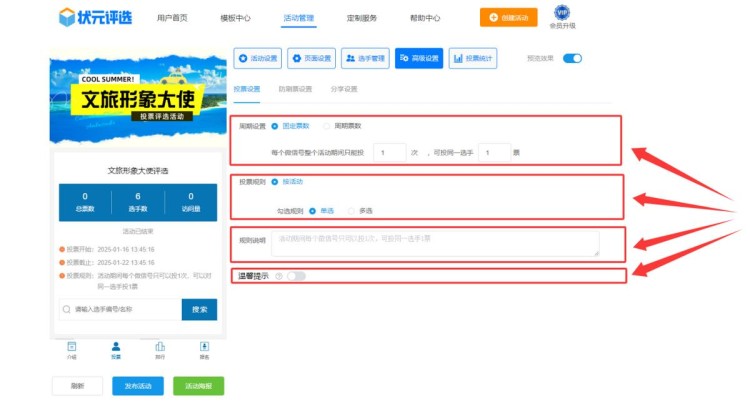Click the VIP 会员升级 badge icon

[562, 13]
